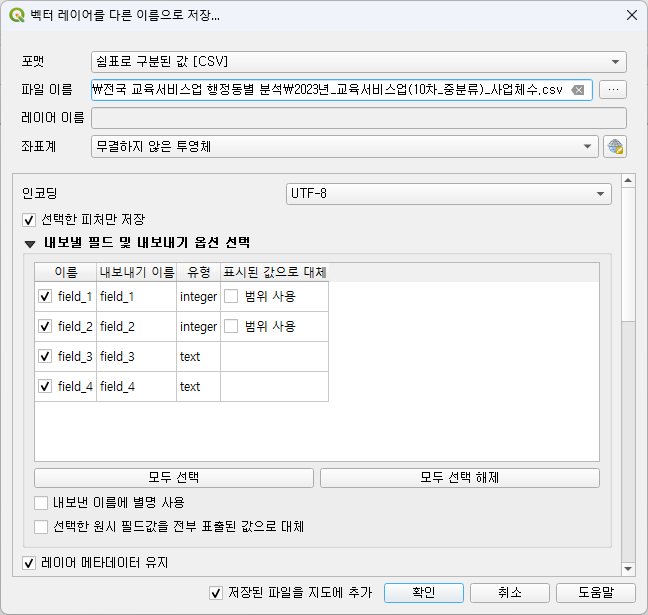Toggle 레이어 메타데이터 유지 checkbox
Screen dimensions: 648x615
[29, 563]
